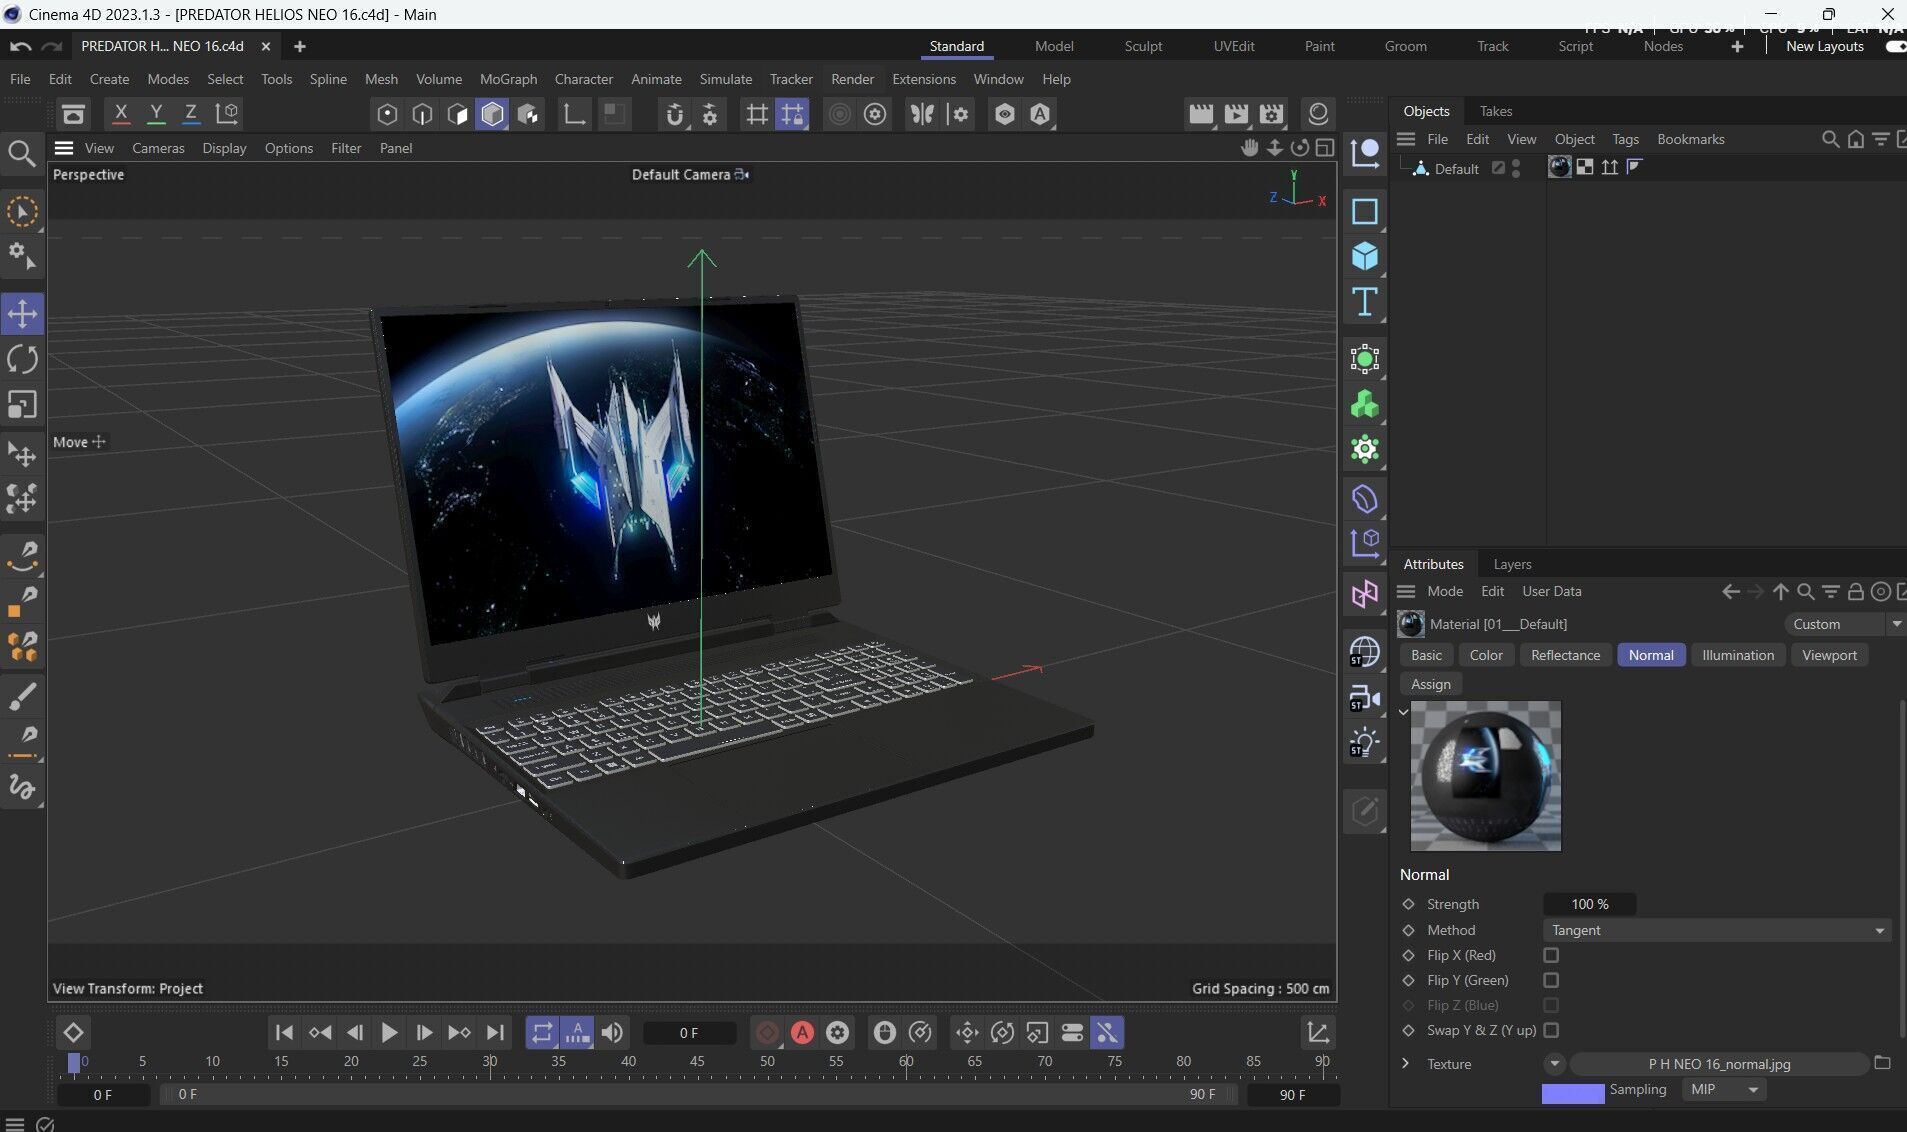This screenshot has height=1132, width=1907.
Task: Open the Simulate menu
Action: [725, 79]
